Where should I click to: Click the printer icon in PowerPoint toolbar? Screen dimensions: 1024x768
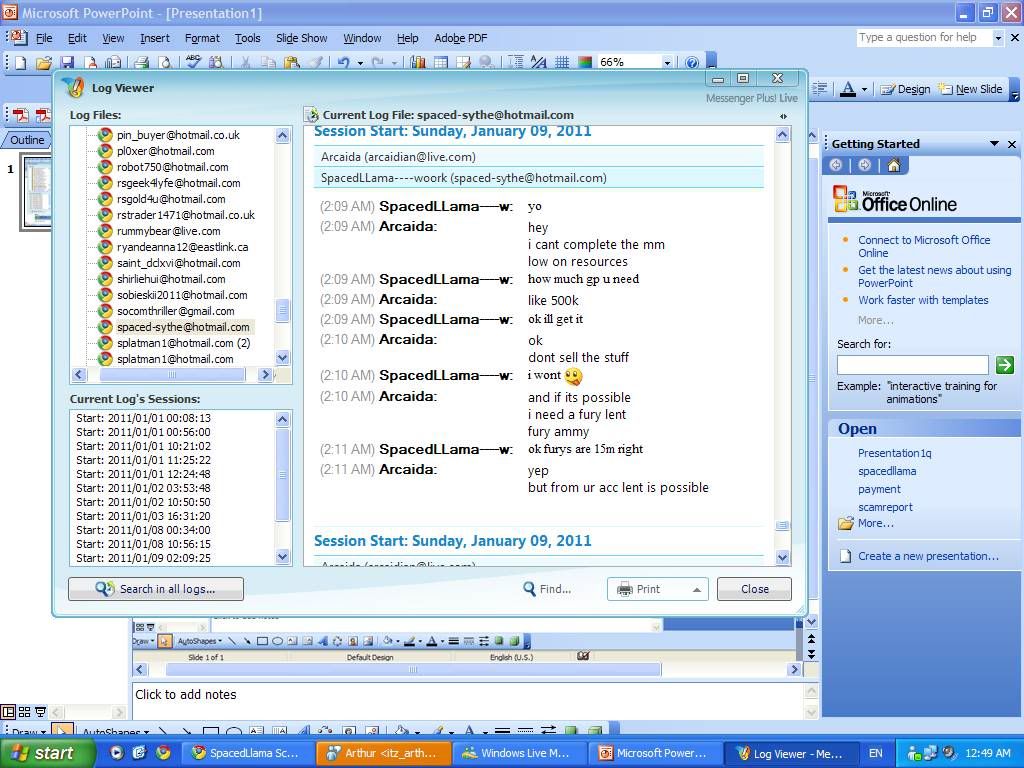pyautogui.click(x=142, y=63)
